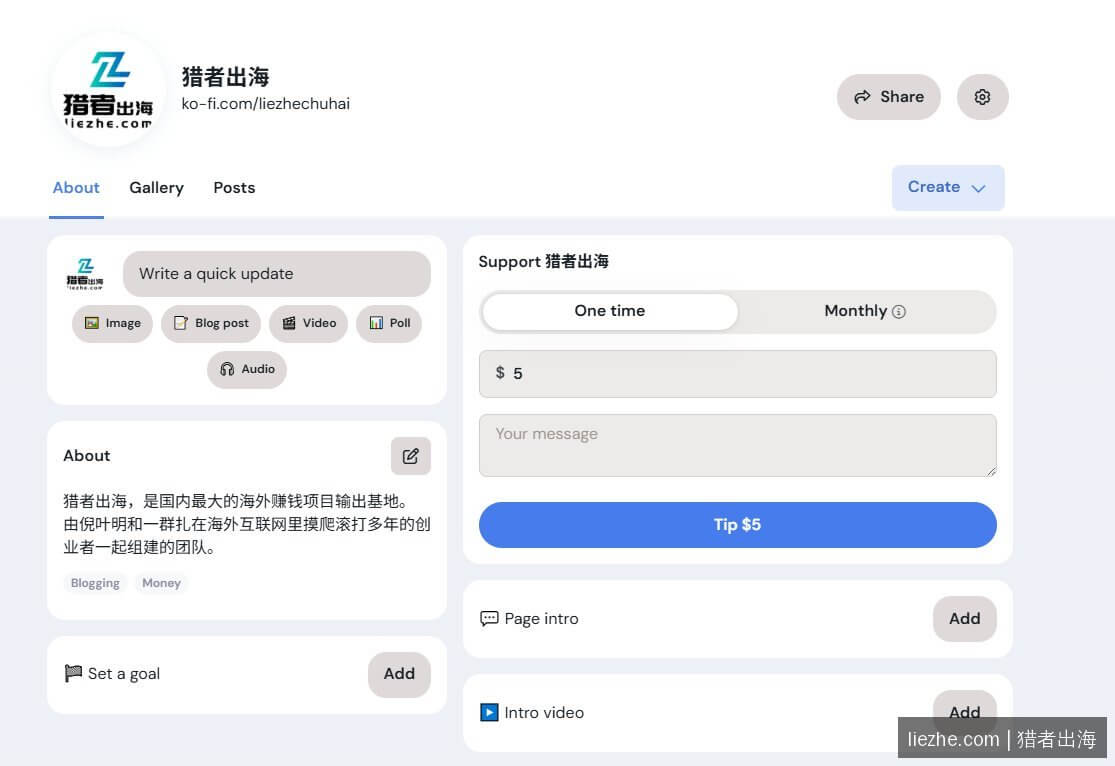This screenshot has height=766, width=1115.
Task: Click the large profile logo avatar
Action: (108, 90)
